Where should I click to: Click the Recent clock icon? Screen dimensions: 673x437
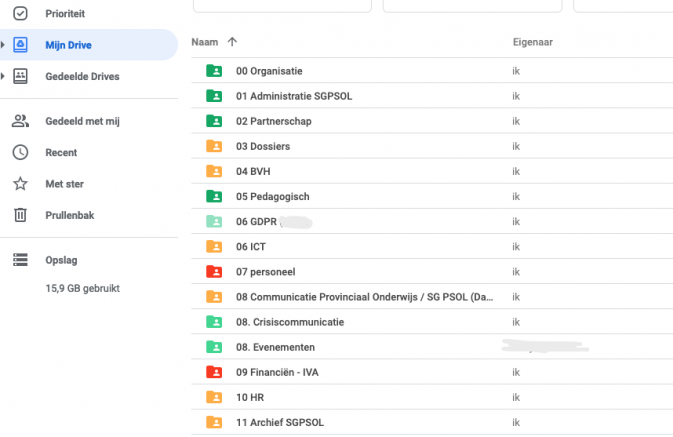point(20,152)
